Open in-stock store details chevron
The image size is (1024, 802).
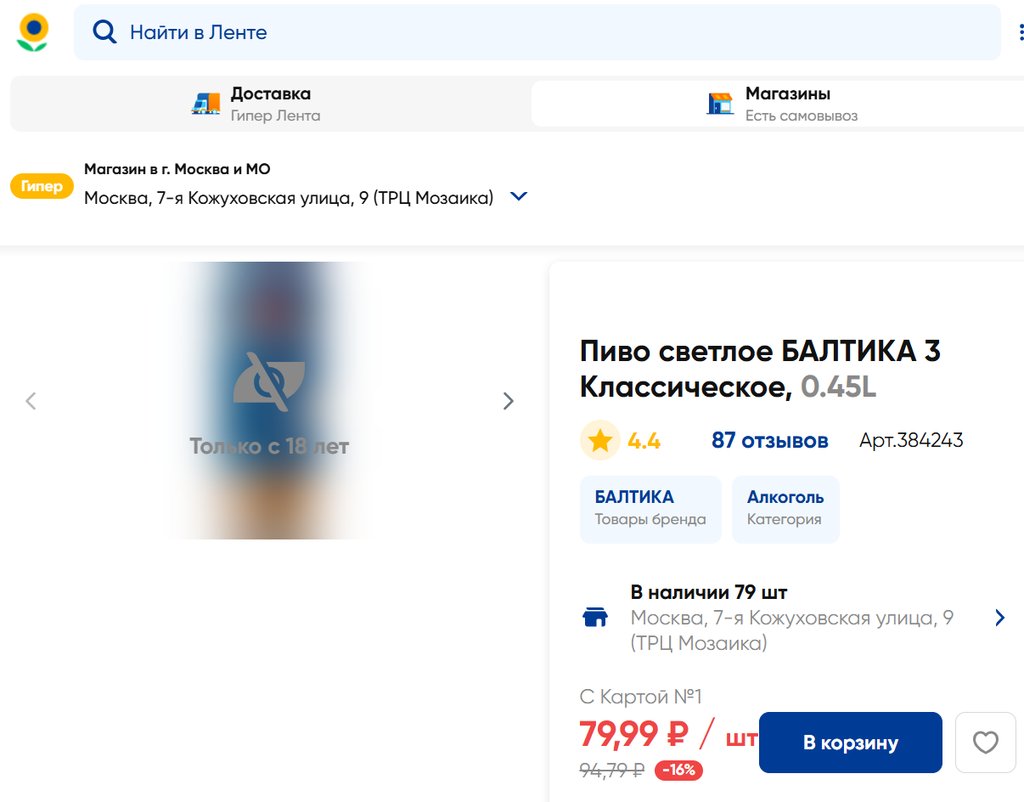coord(999,617)
